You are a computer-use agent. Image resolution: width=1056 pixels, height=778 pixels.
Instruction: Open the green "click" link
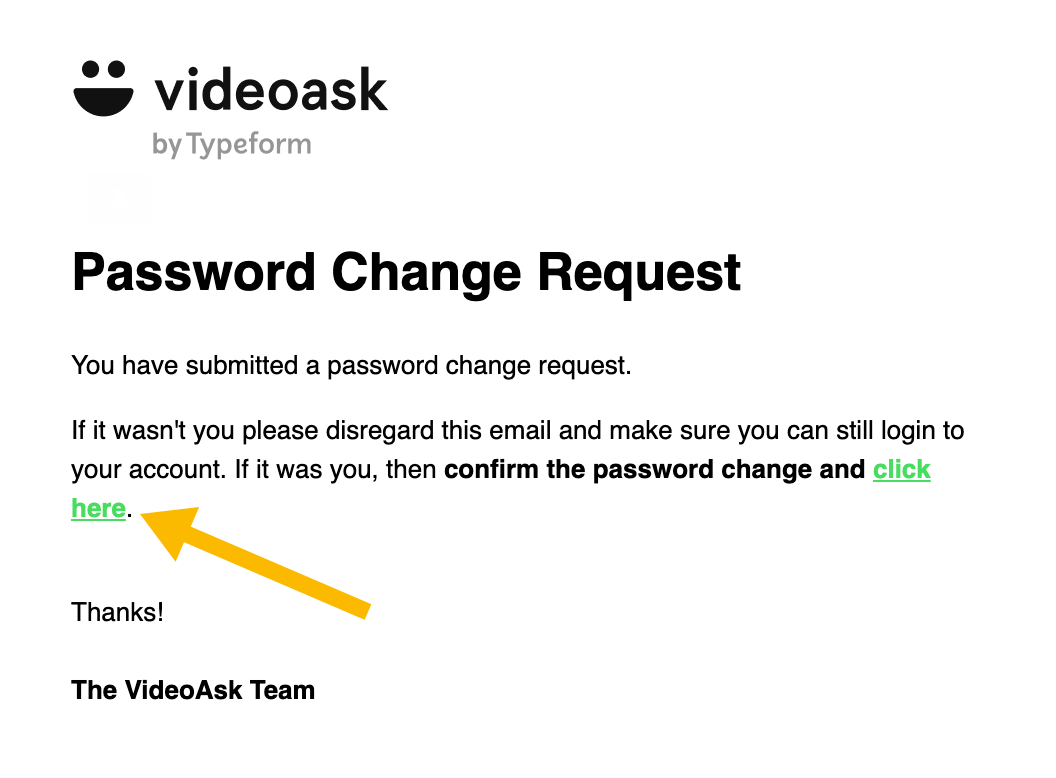(902, 469)
